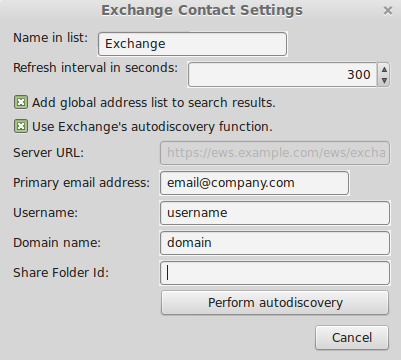Click the disabled Server URL field
The image size is (401, 360).
[275, 153]
